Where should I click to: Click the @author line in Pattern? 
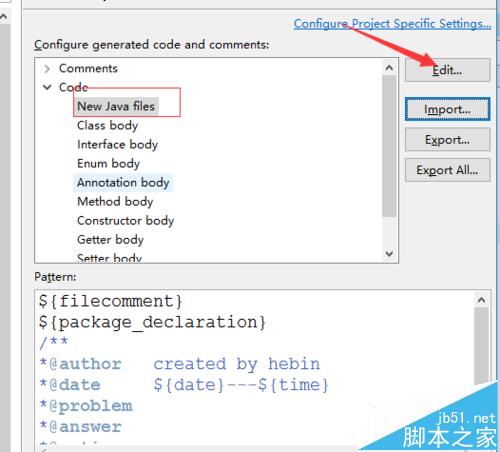click(180, 364)
